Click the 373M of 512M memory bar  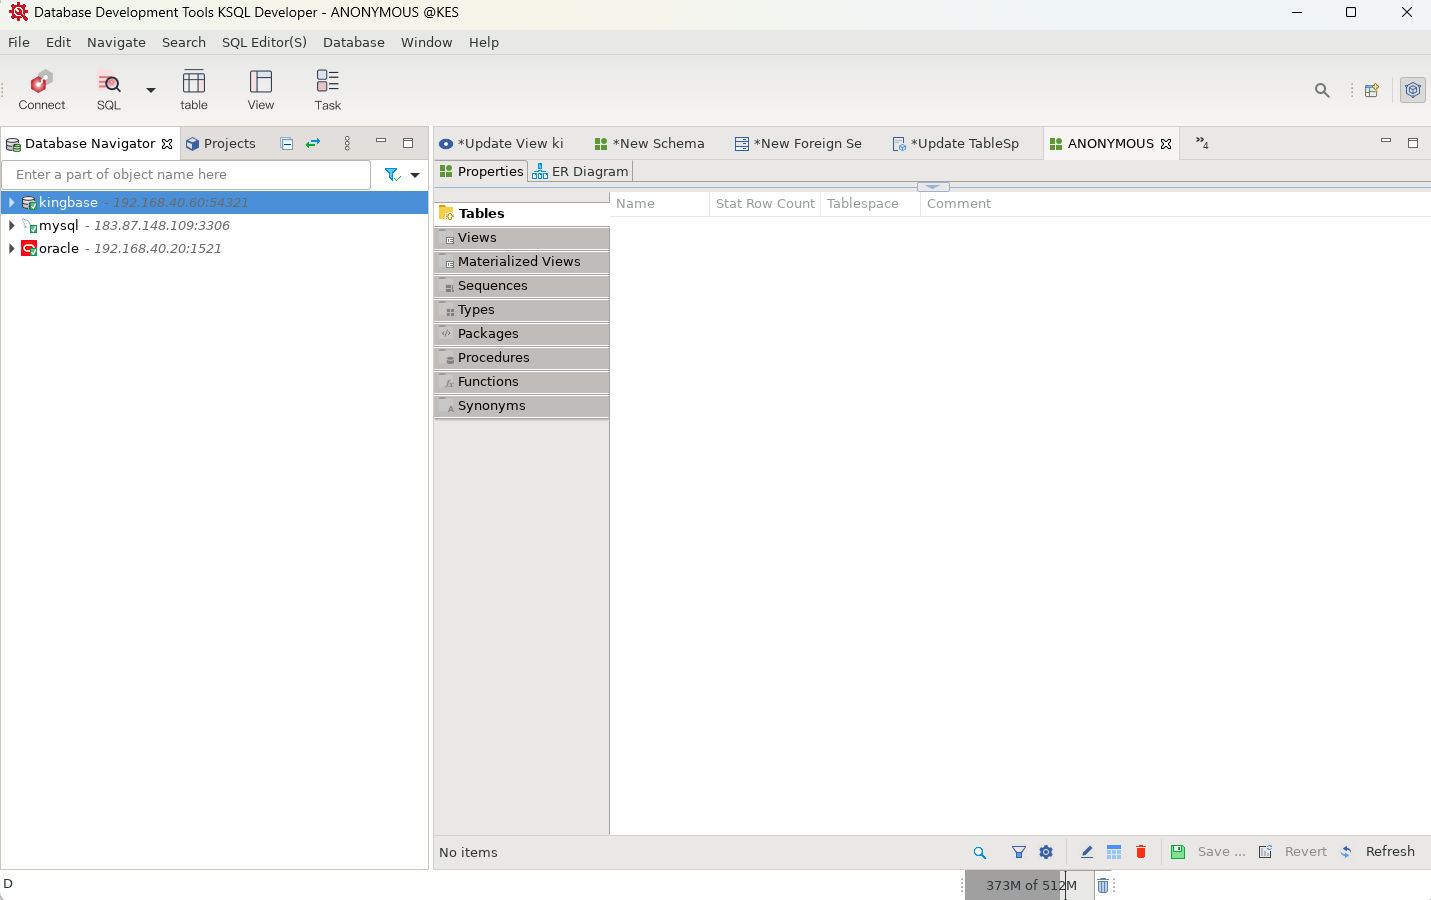click(x=1030, y=885)
